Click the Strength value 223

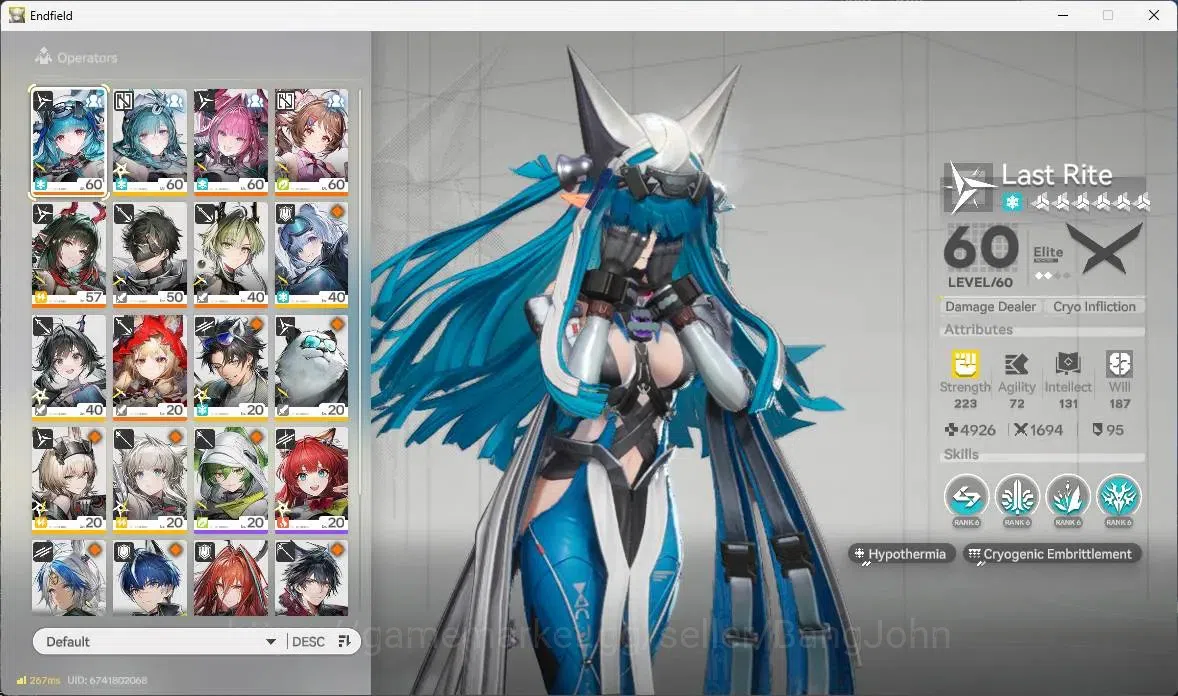pos(965,404)
